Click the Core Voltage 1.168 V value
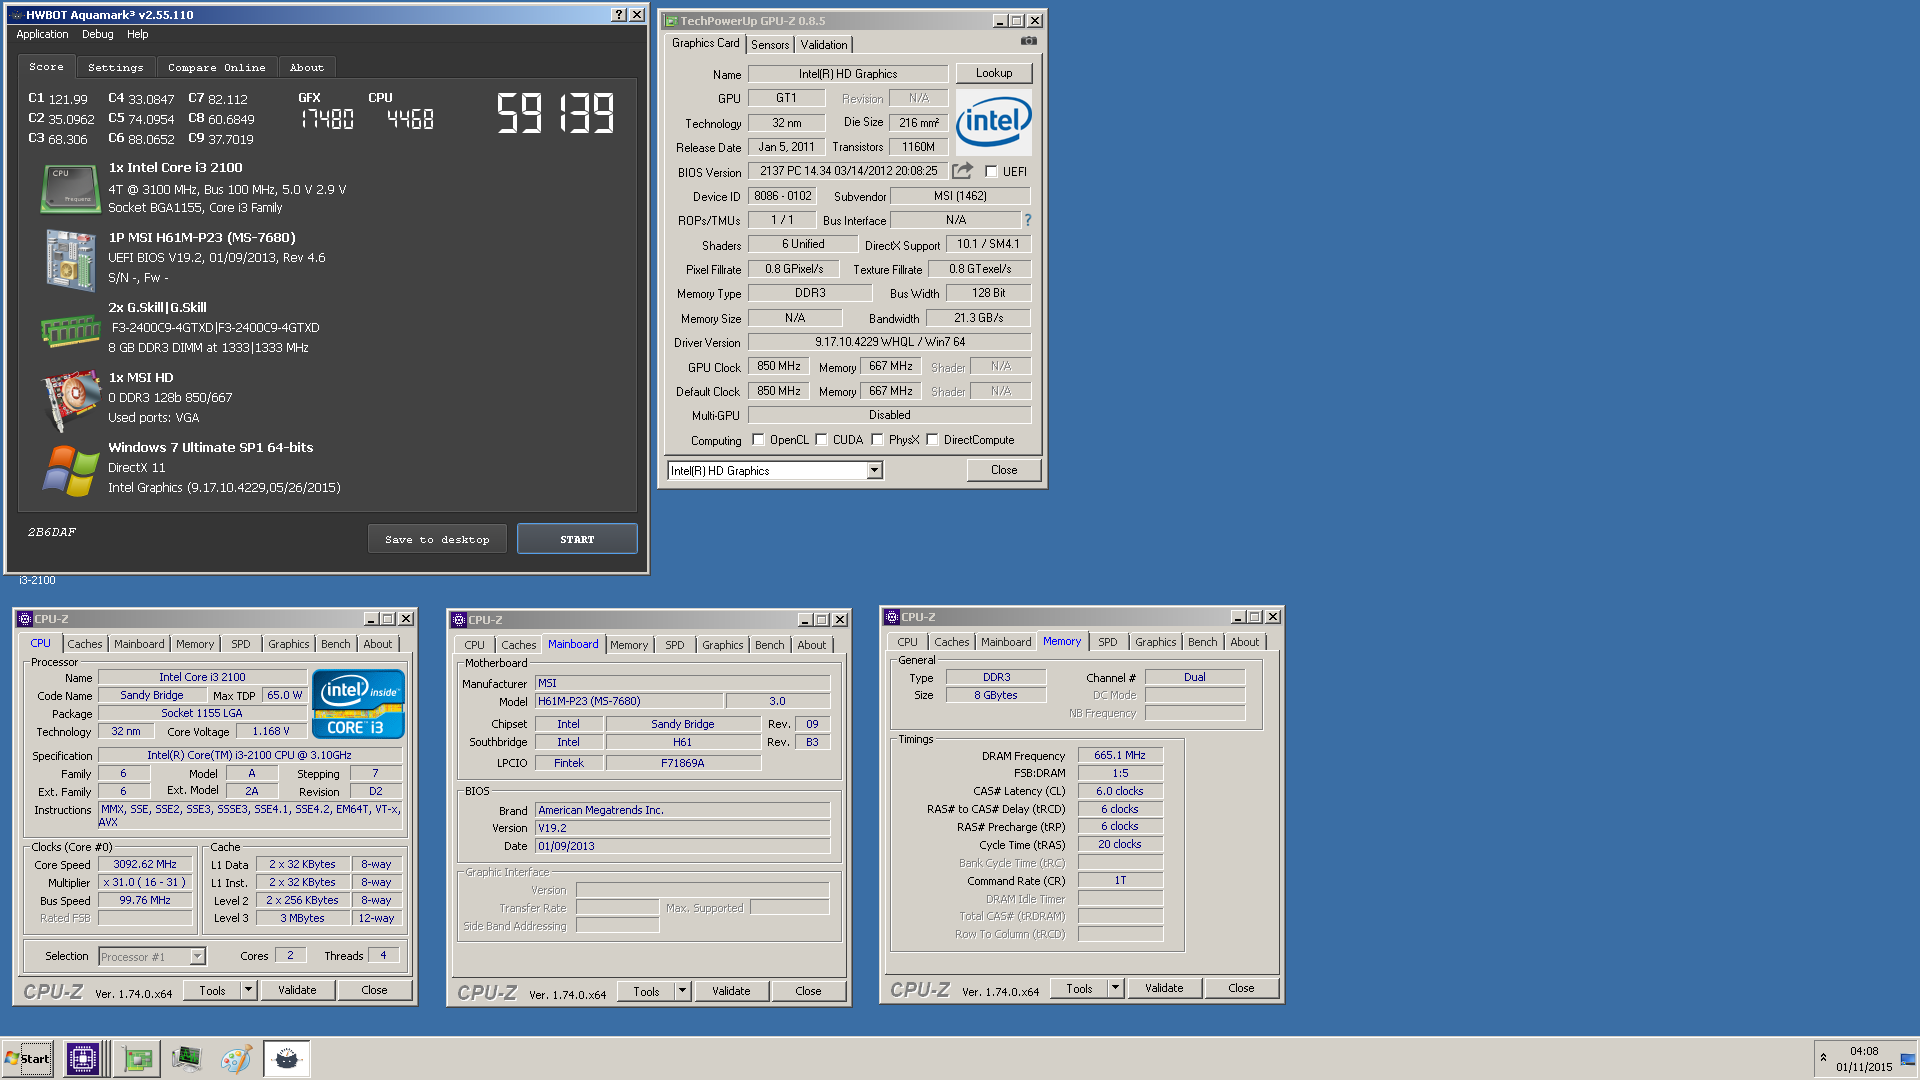This screenshot has width=1920, height=1080. coord(270,731)
